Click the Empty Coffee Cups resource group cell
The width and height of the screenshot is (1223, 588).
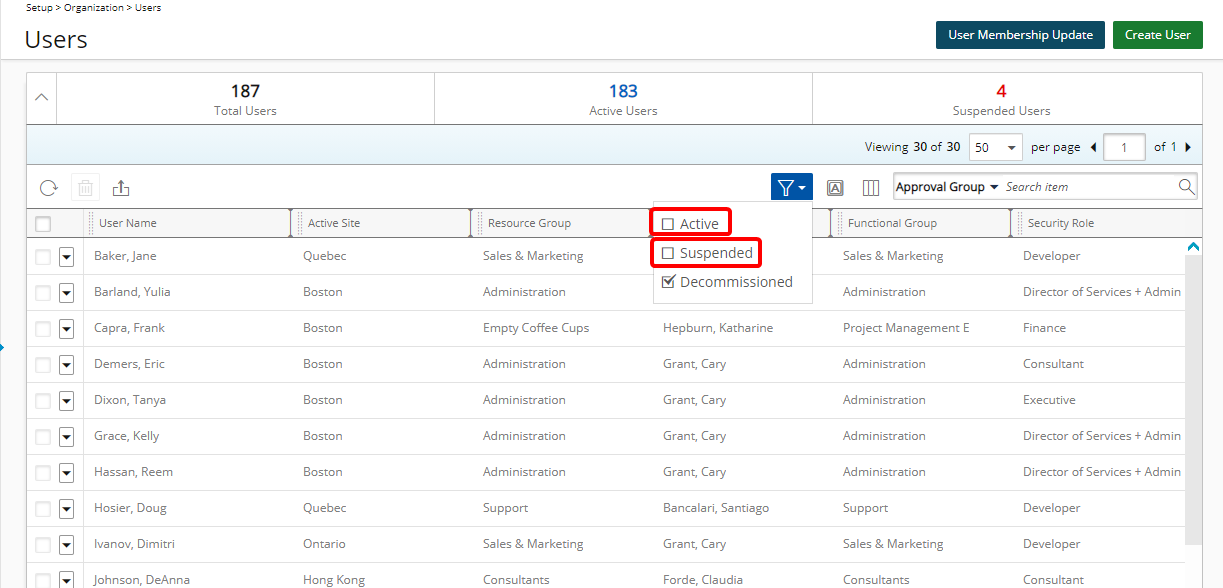(x=536, y=328)
